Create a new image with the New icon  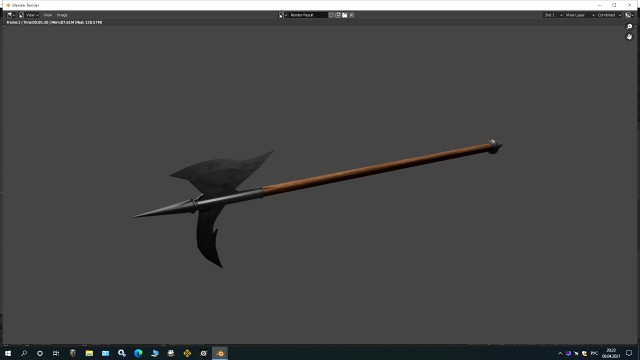coord(338,15)
